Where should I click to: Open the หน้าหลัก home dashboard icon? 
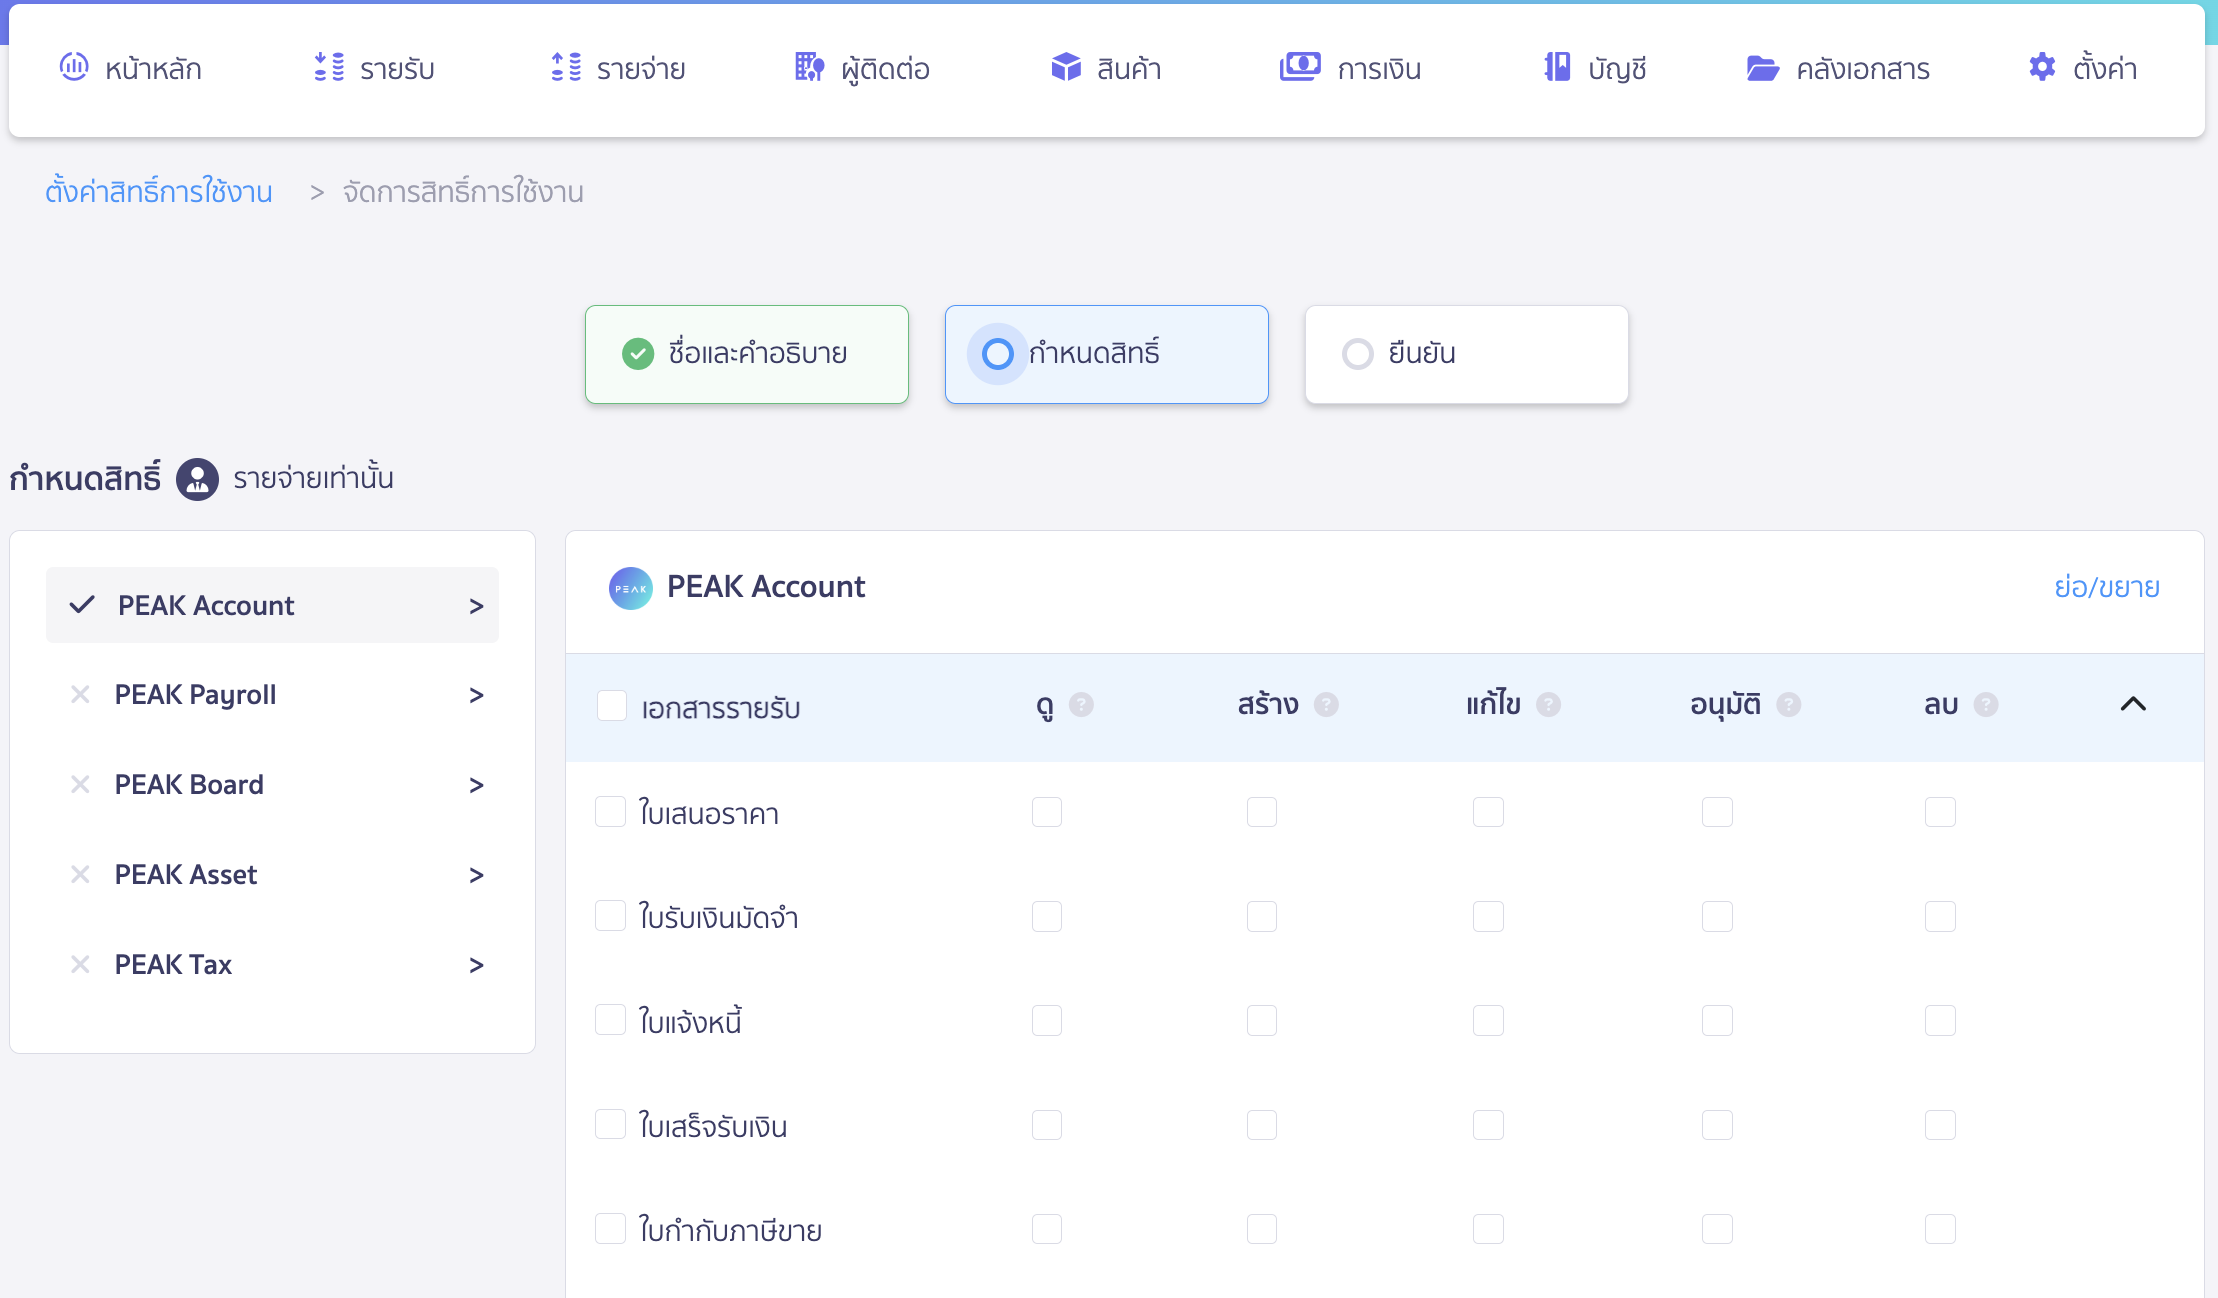coord(74,67)
